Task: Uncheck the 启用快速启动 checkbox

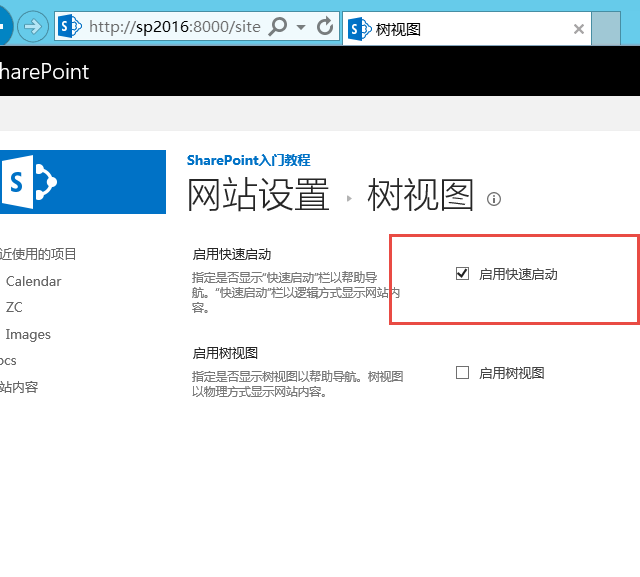Action: point(462,274)
